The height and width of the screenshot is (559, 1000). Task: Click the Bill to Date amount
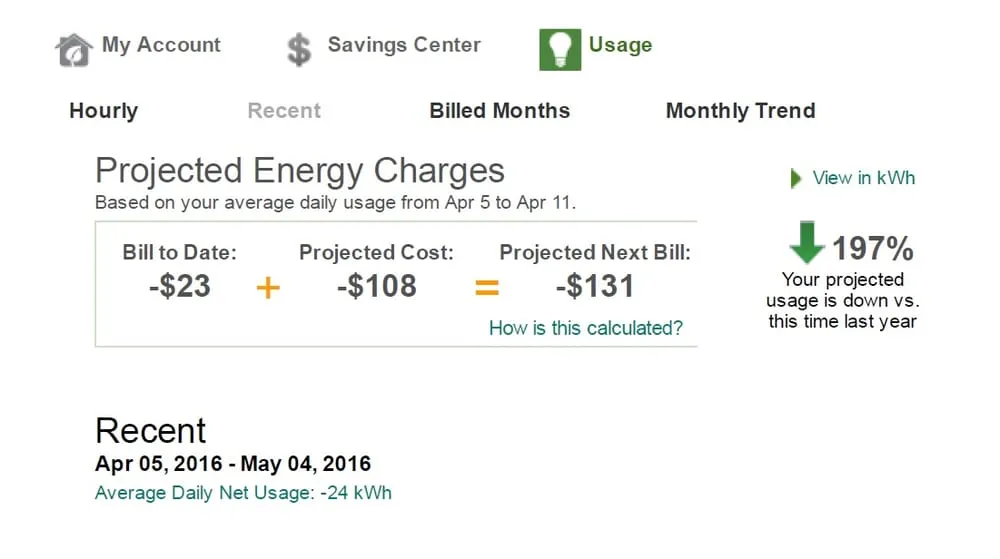click(180, 286)
